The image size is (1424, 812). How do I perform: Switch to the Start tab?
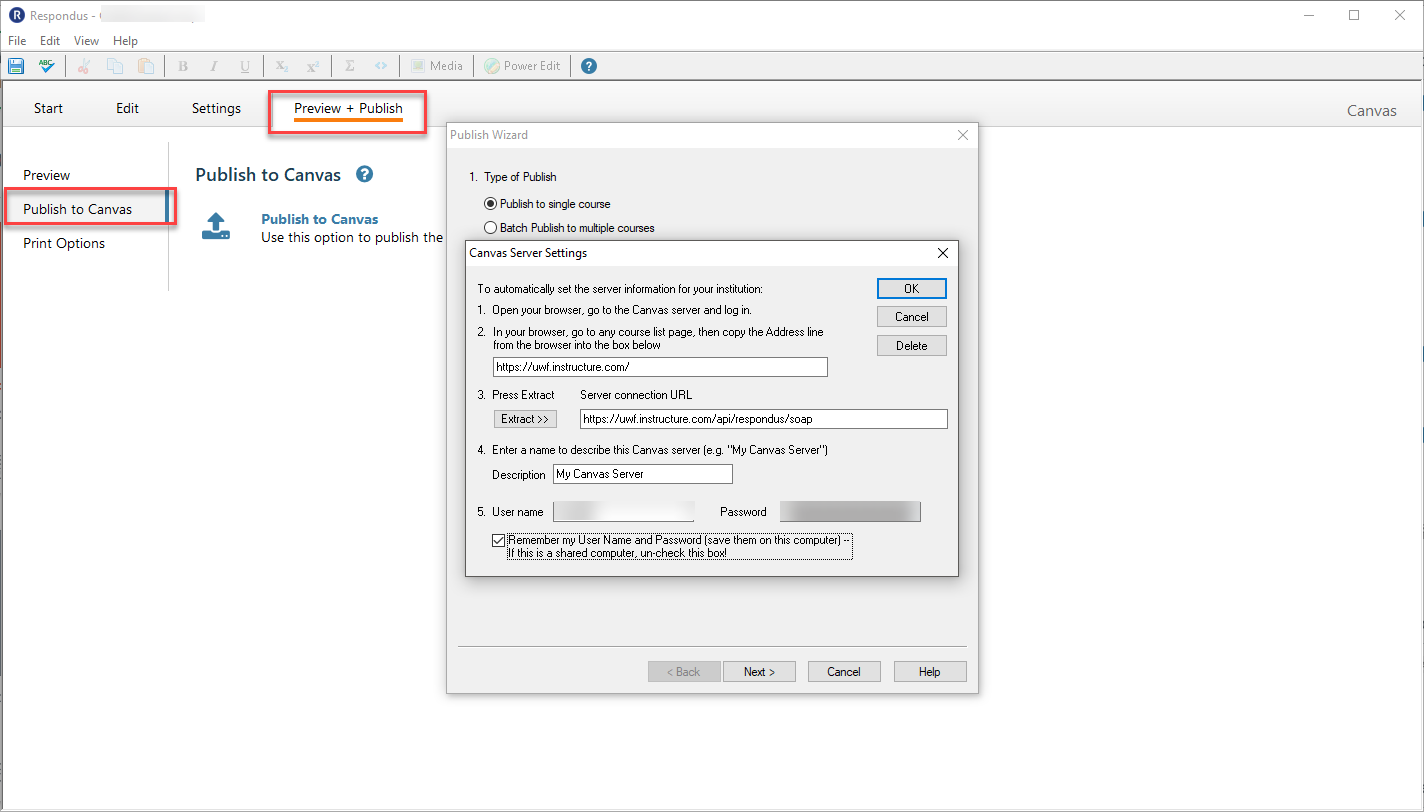[x=48, y=108]
